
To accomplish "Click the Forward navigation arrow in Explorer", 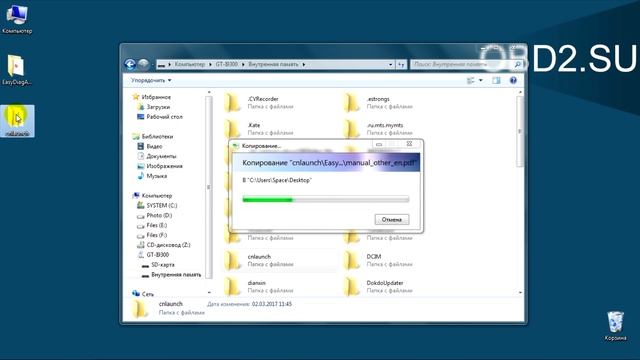I will 143,64.
